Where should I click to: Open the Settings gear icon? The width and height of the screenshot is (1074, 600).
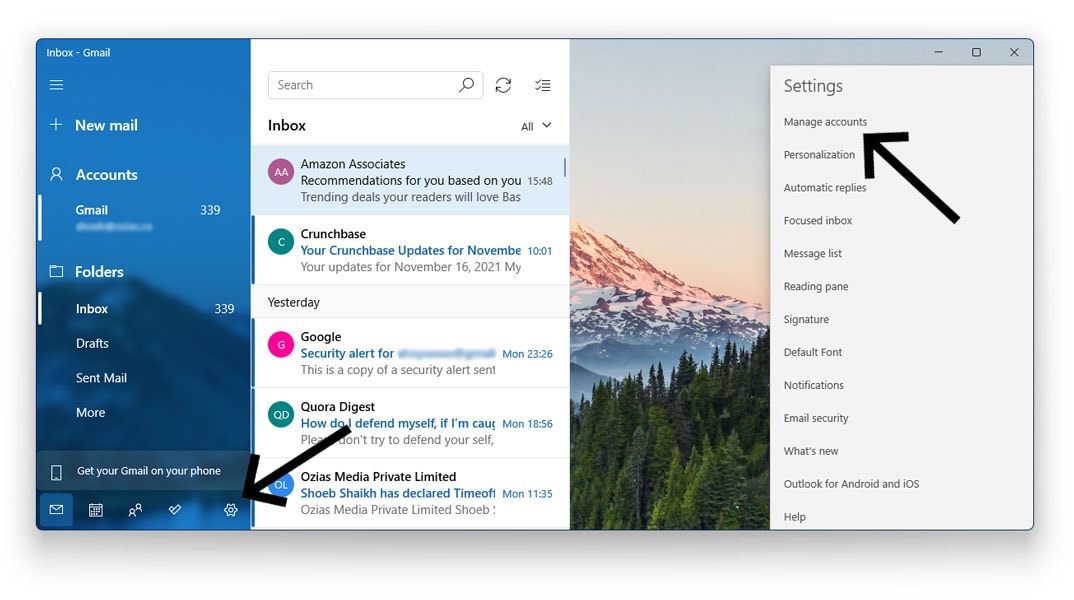231,510
